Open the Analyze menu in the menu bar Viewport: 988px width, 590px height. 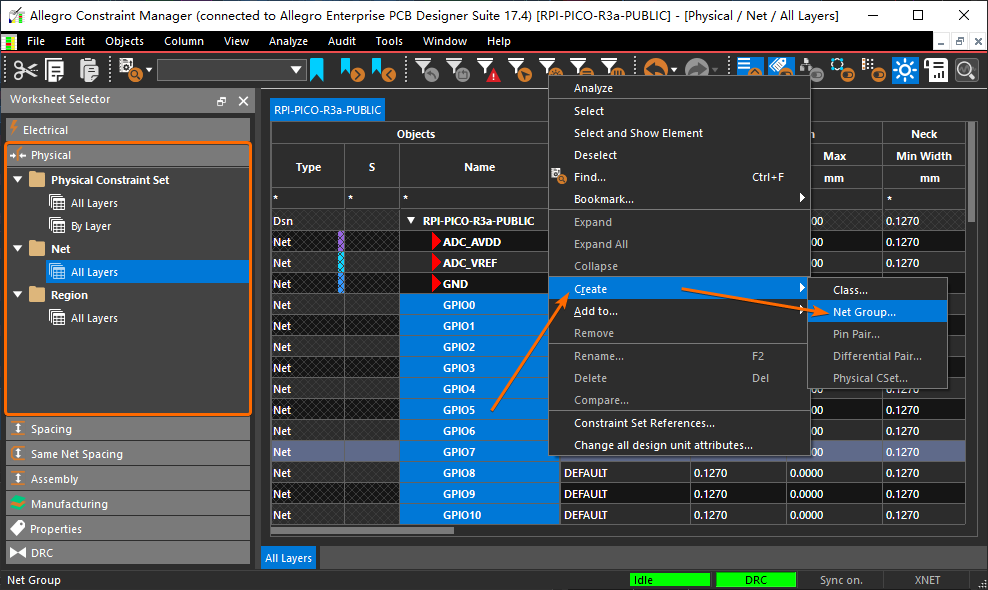[x=288, y=41]
